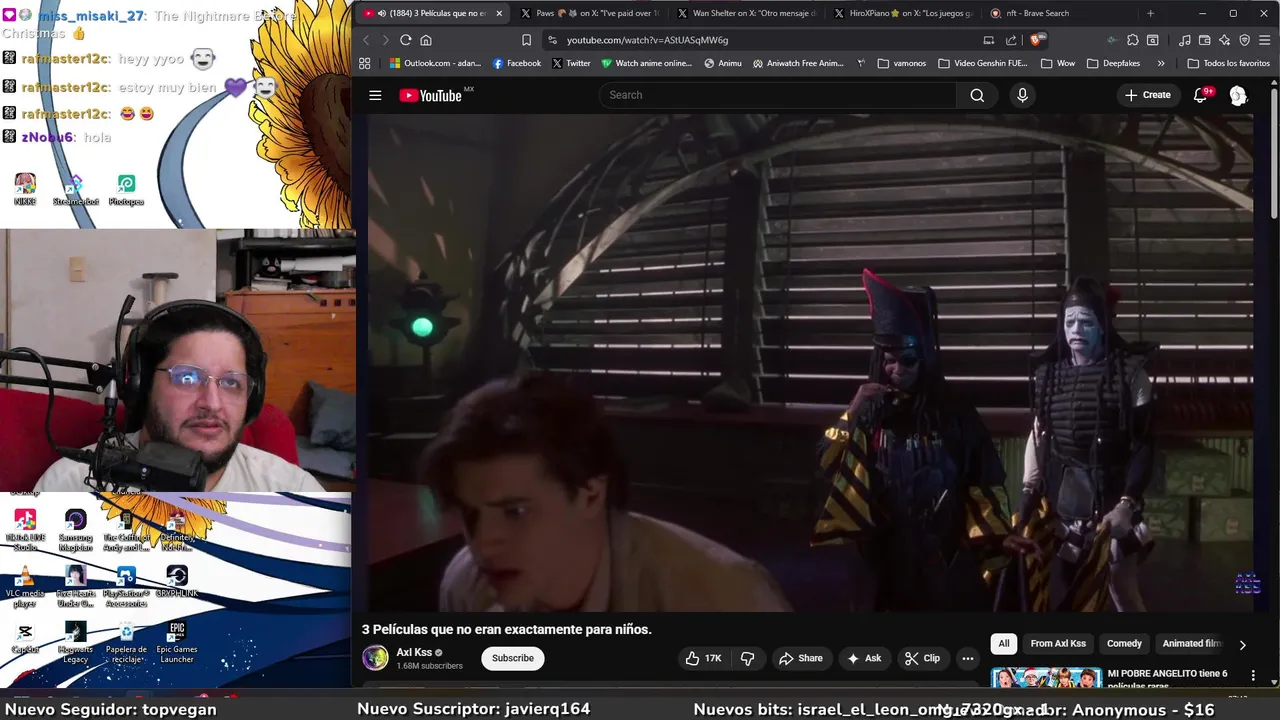Viewport: 1280px width, 720px height.
Task: Open the Deepfakes bookmarks folder
Action: [1113, 63]
